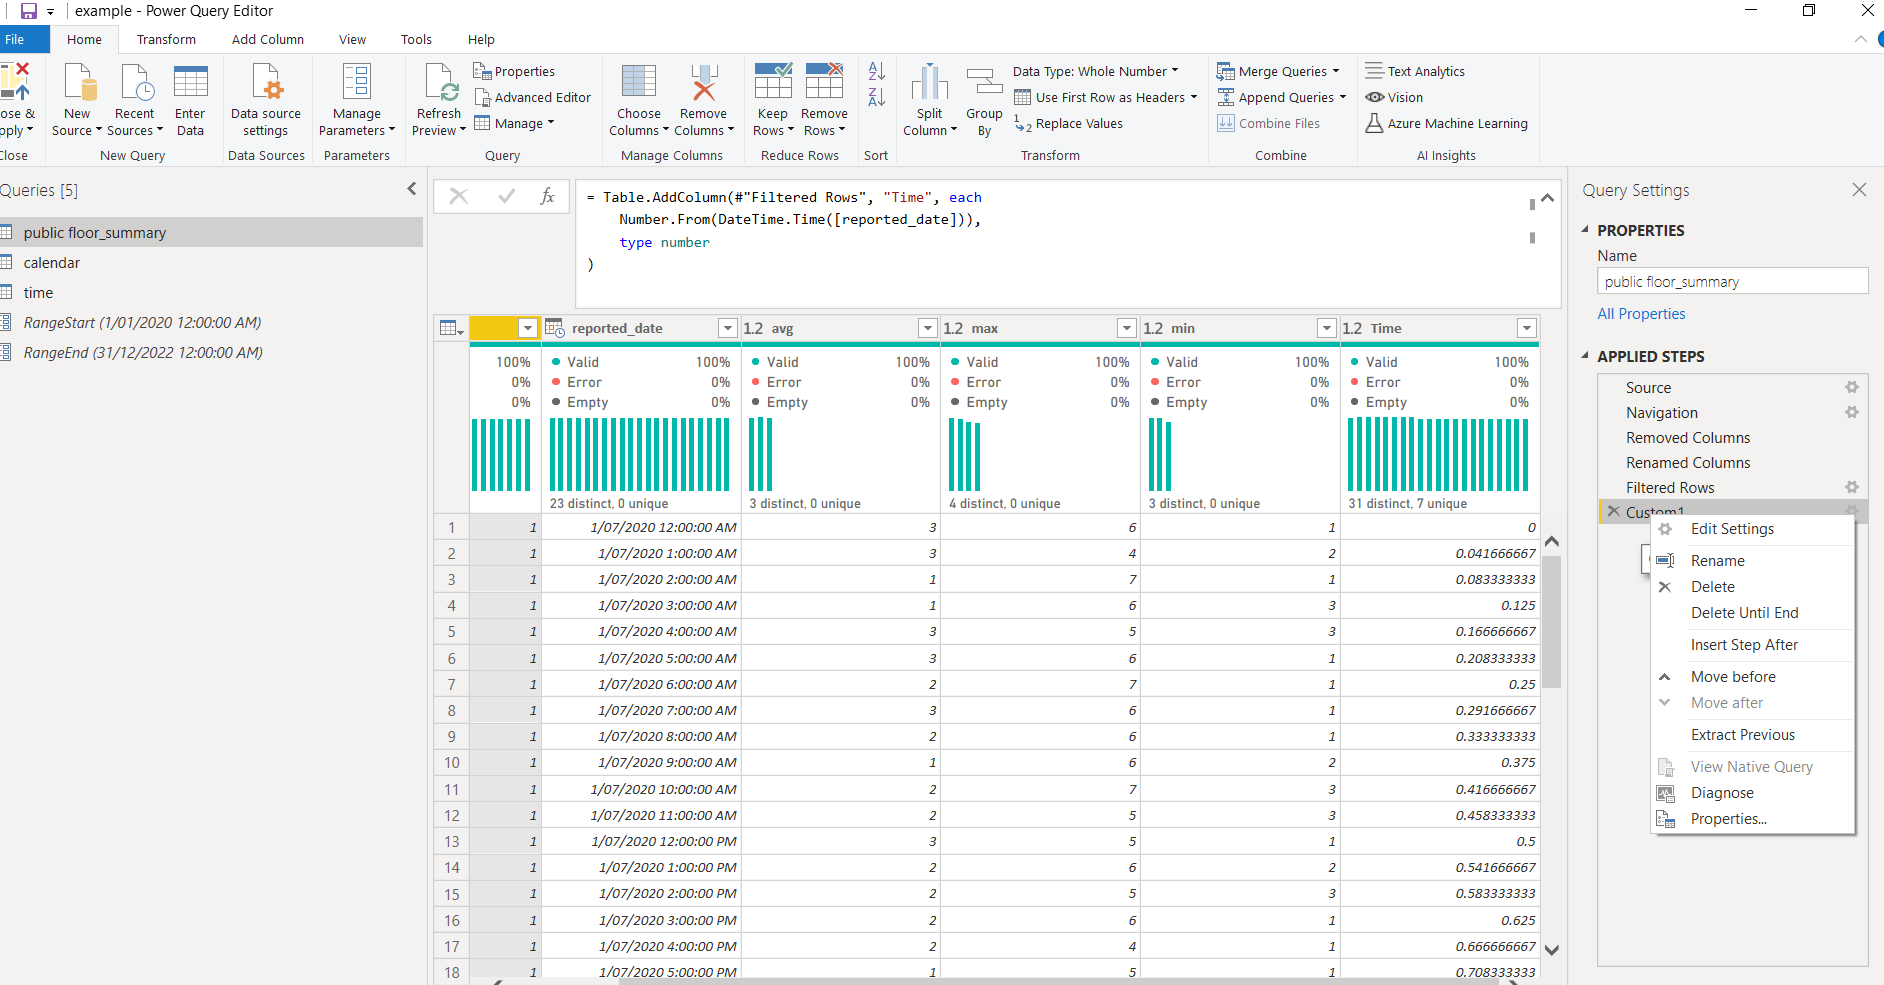1884x985 pixels.
Task: Collapse the ribbon with the chevron
Action: (x=1859, y=39)
